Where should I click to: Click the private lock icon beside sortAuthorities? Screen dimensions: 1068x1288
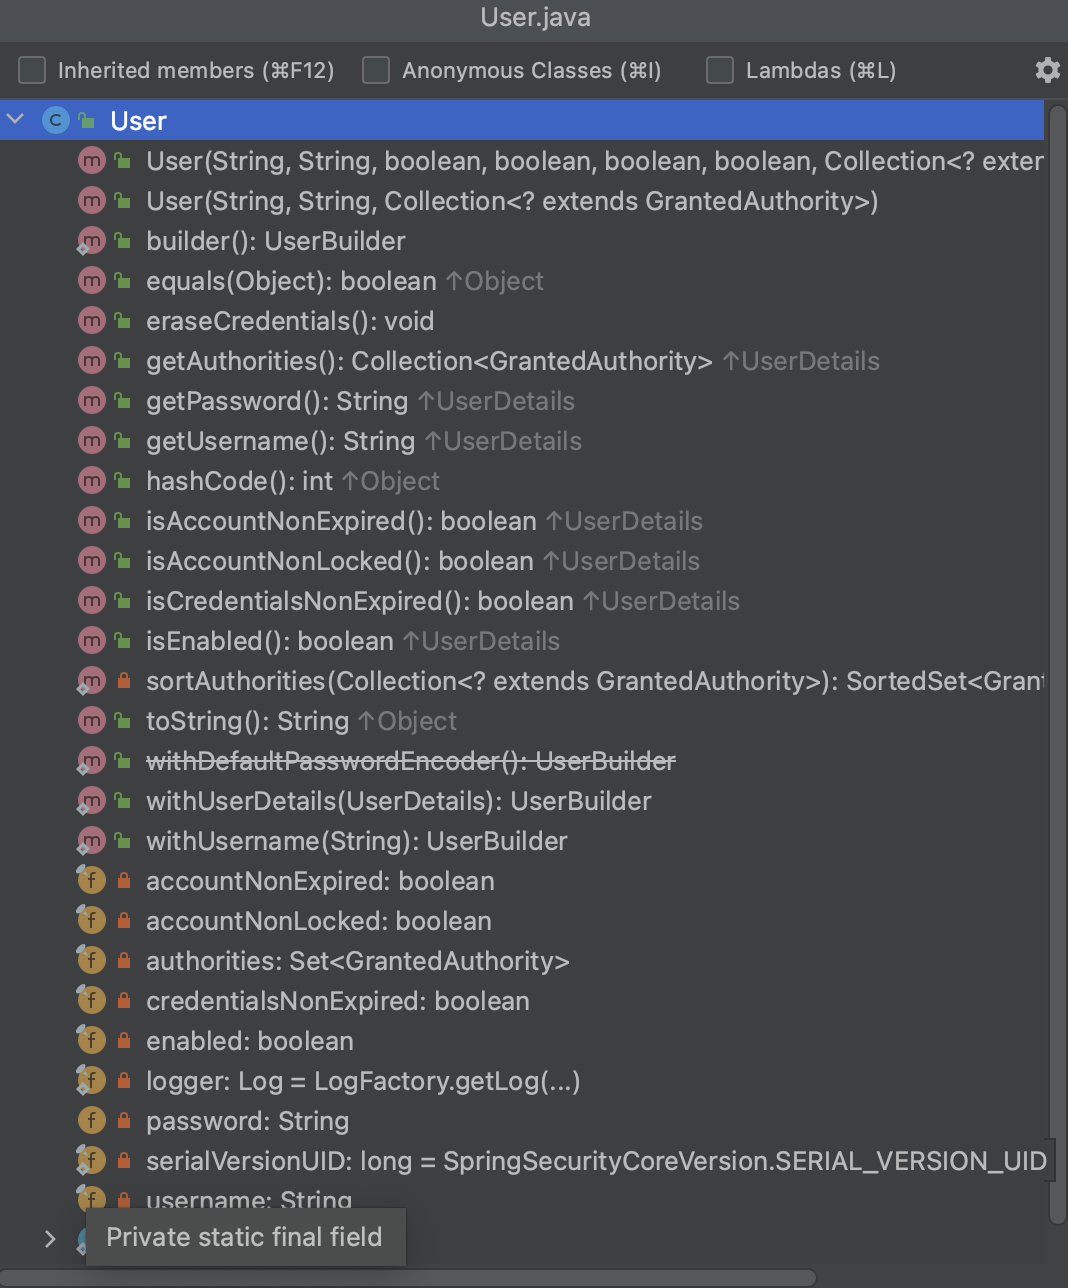124,681
